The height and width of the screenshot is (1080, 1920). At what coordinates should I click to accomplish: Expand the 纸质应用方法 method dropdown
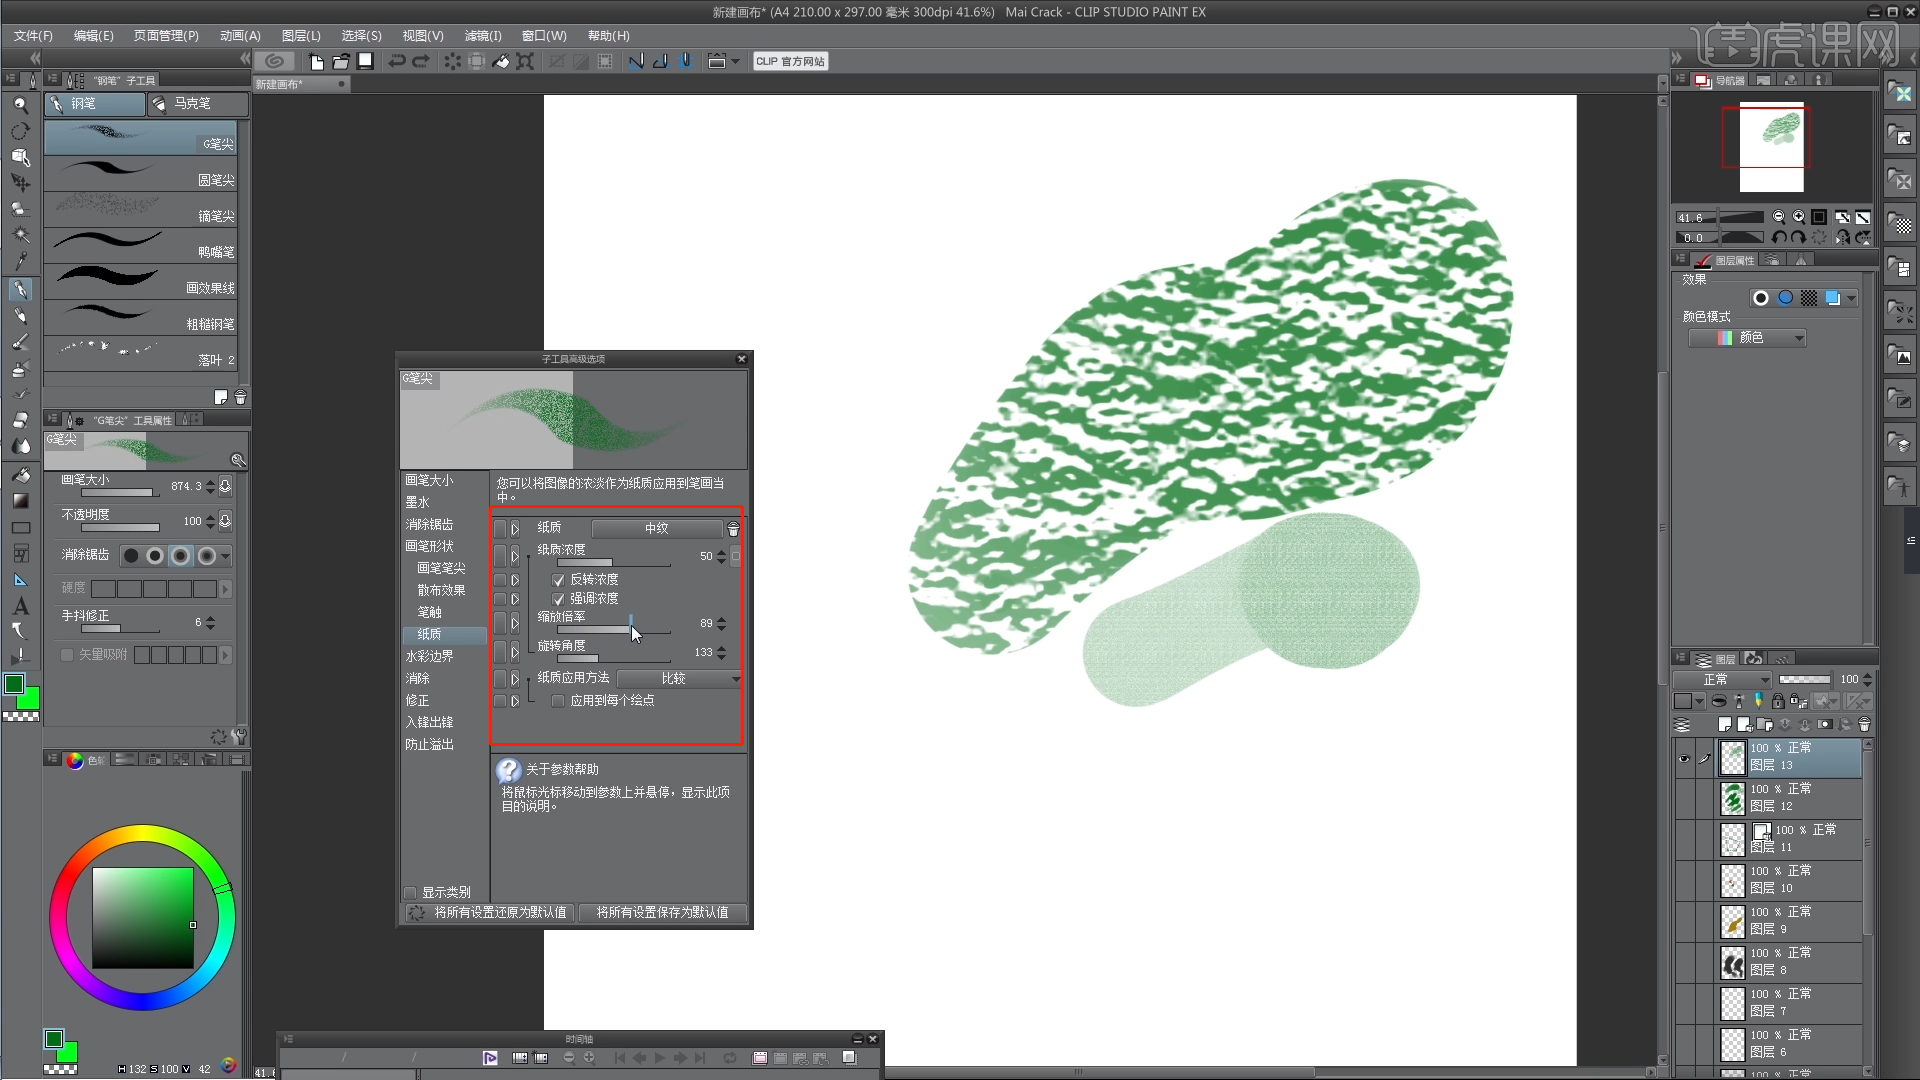[736, 678]
